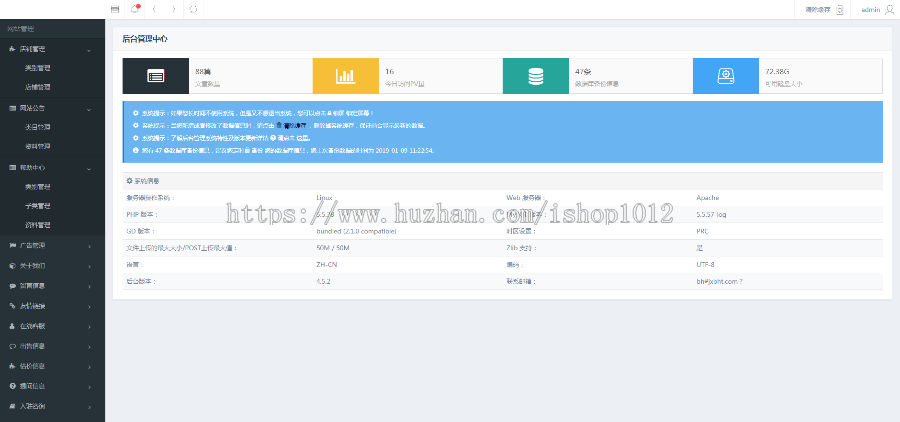Open 栏目管理 under 网站公告
900x422 pixels.
pyautogui.click(x=37, y=127)
